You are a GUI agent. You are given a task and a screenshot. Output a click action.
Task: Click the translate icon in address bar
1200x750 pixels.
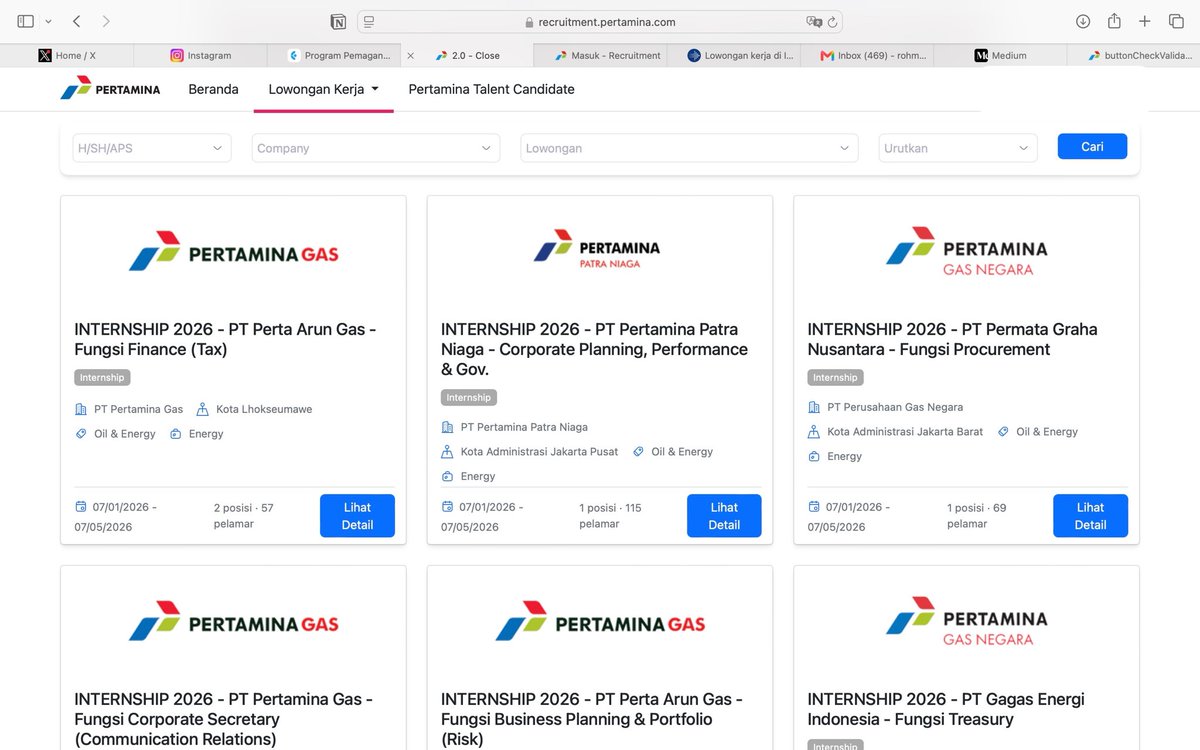(x=814, y=21)
